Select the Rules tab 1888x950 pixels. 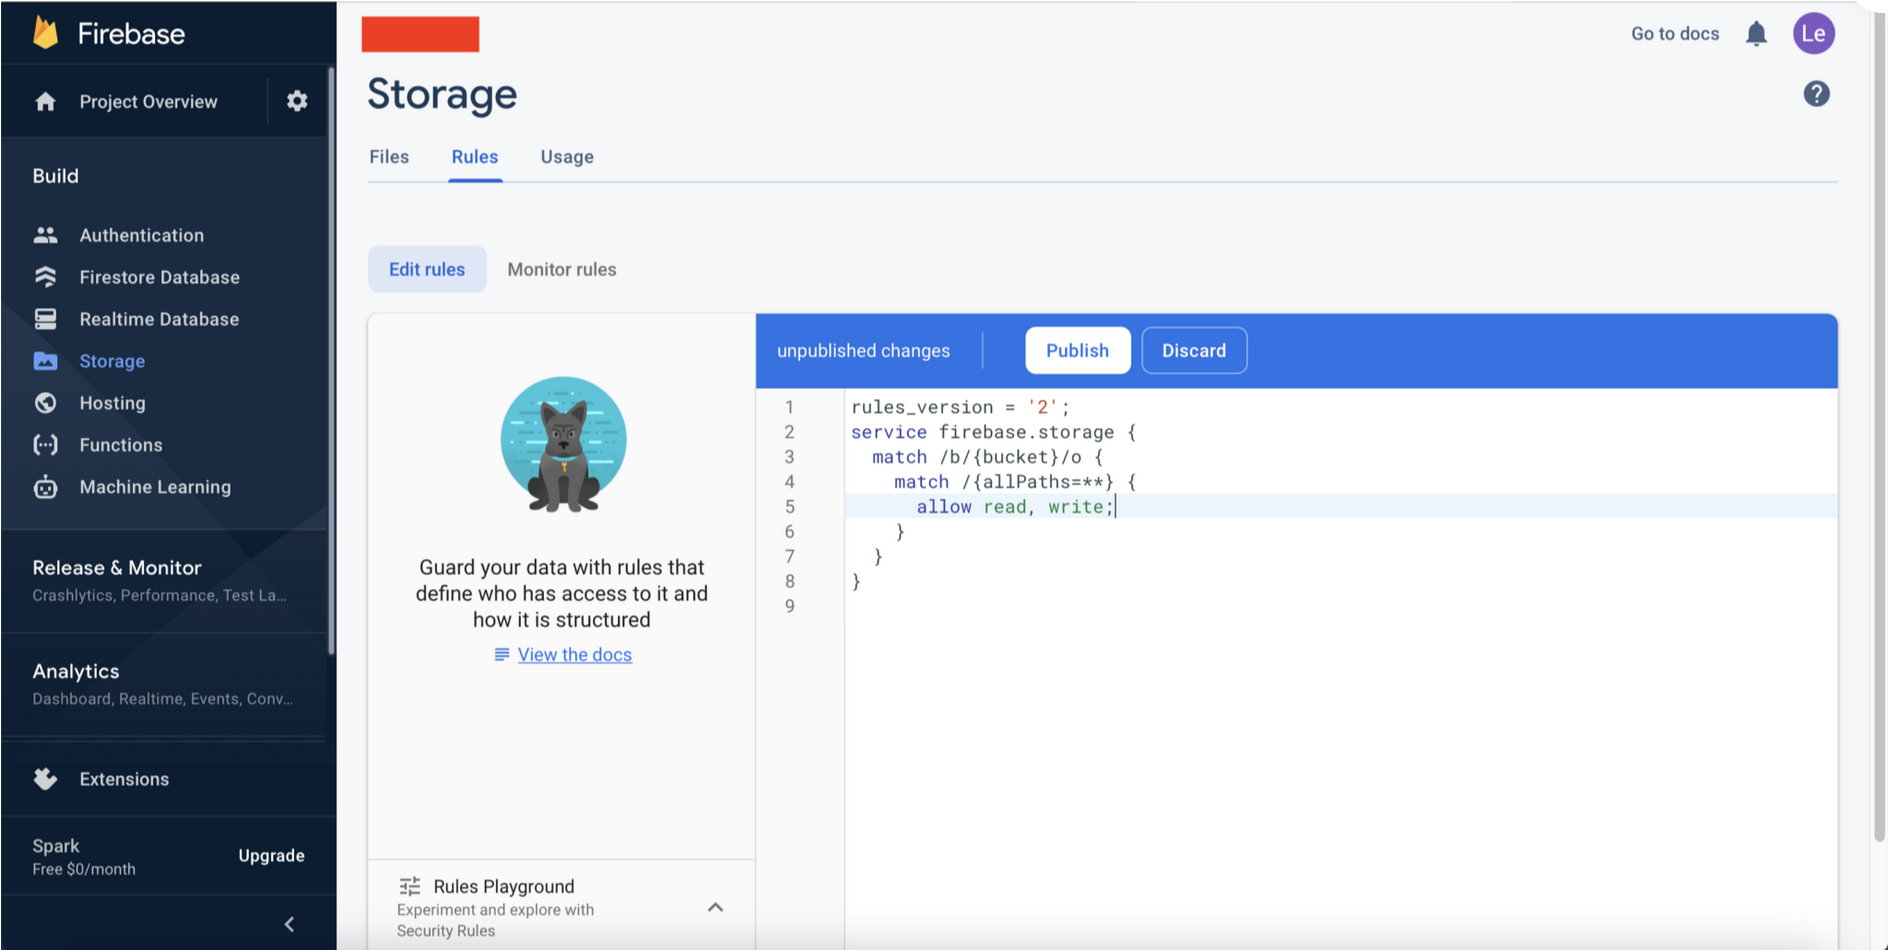474,157
